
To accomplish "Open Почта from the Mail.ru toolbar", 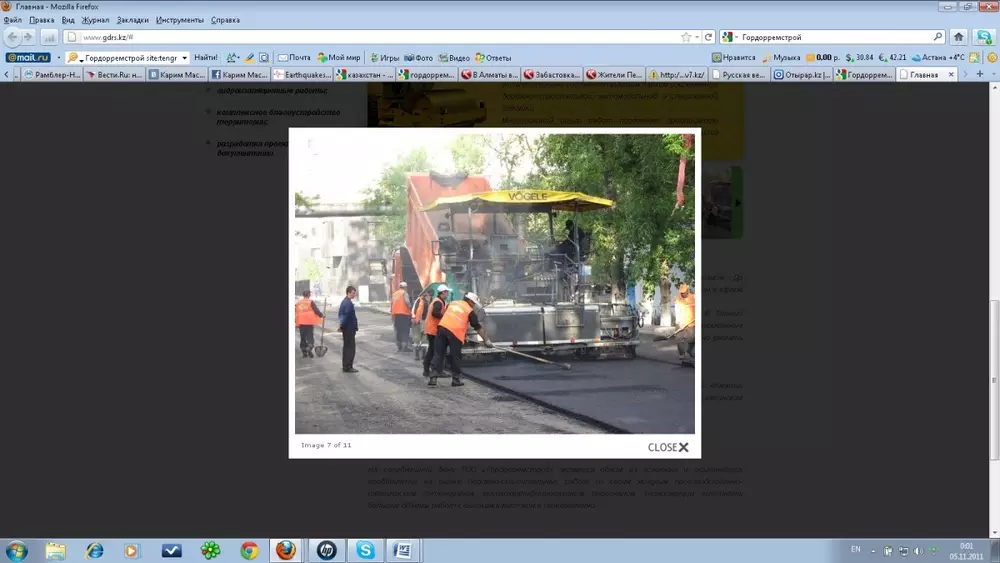I will [295, 58].
